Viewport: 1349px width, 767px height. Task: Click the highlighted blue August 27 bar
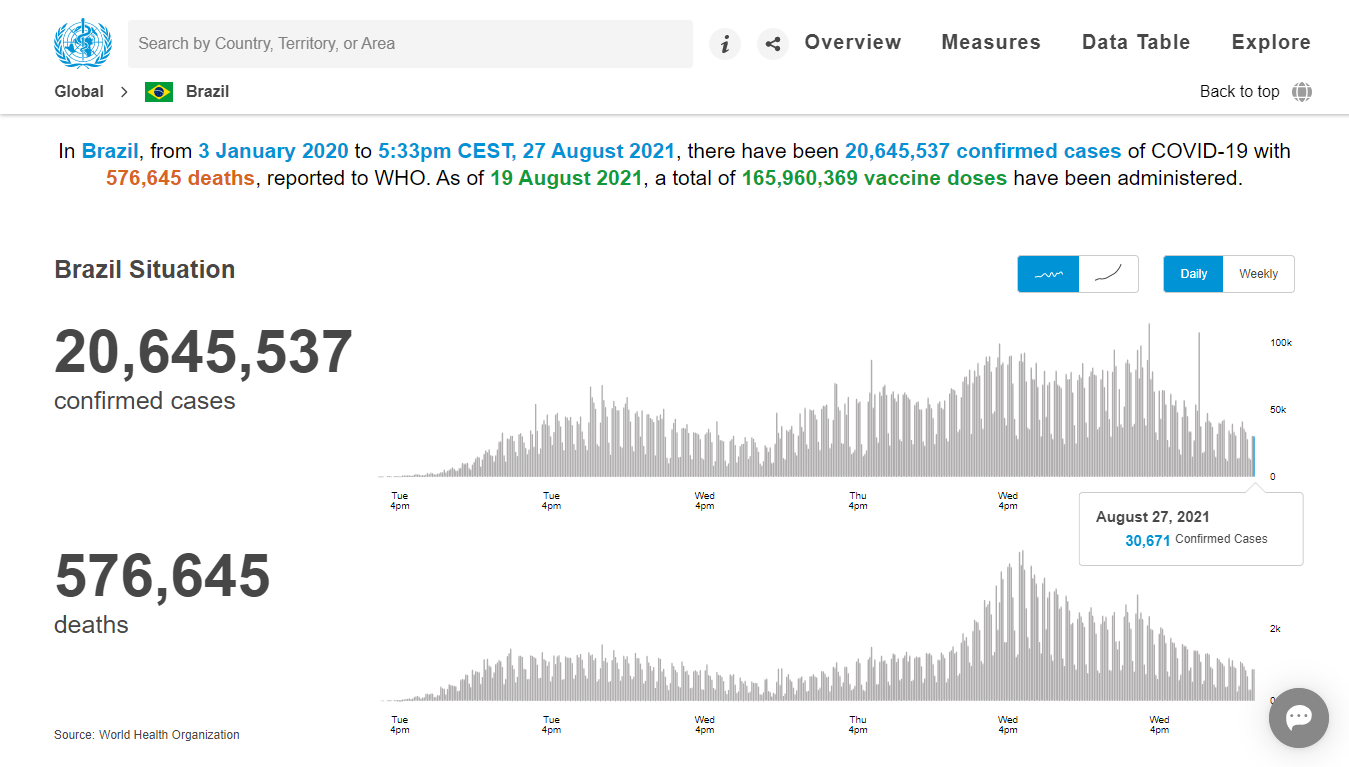coord(1254,456)
